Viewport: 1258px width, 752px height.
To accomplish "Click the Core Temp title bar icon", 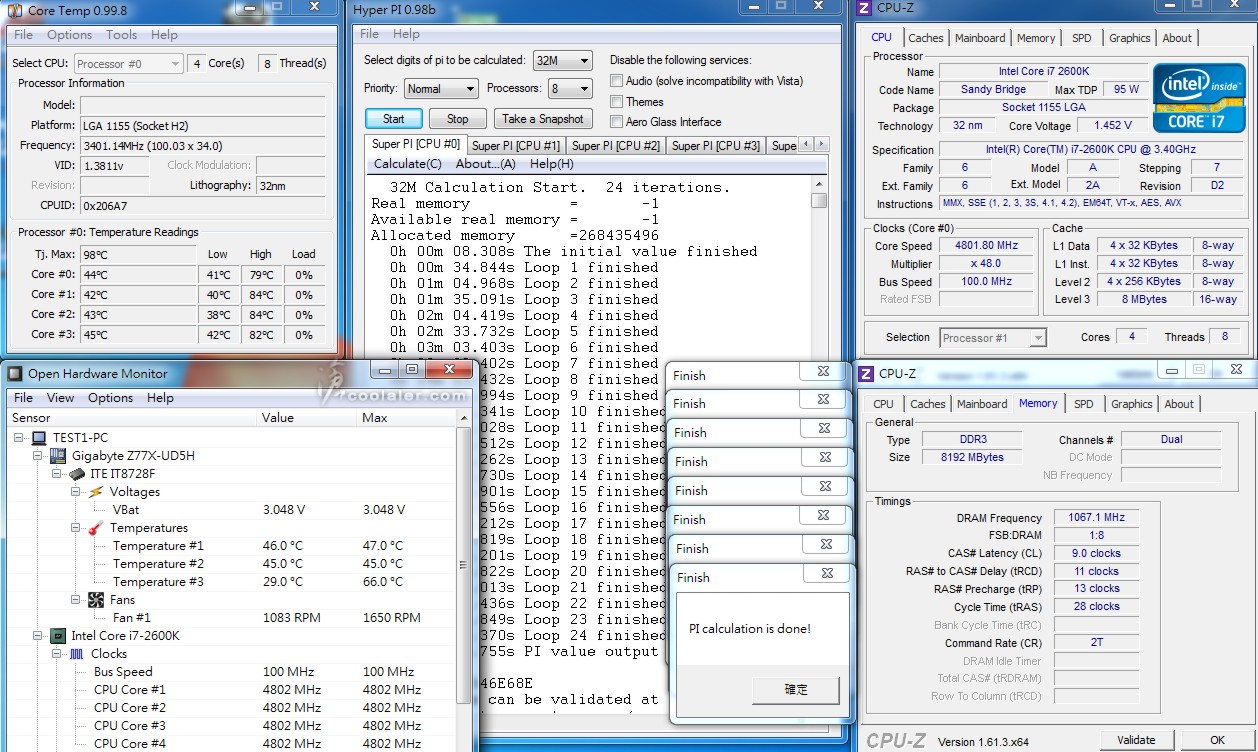I will tap(15, 10).
